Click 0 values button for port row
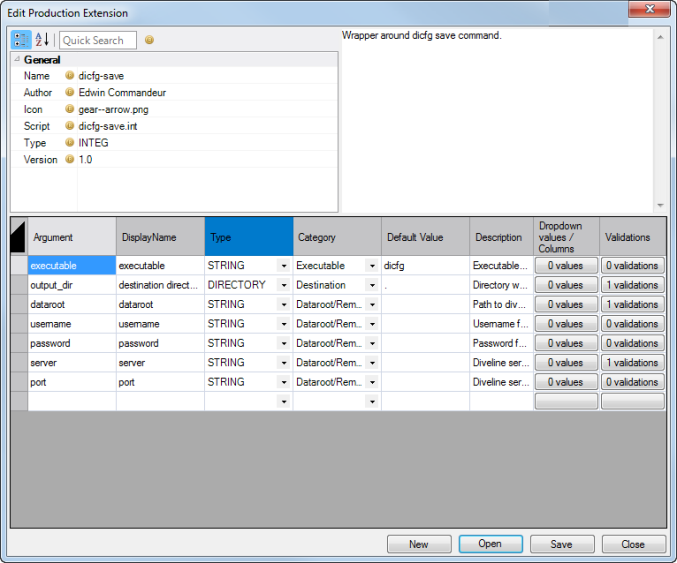Screen dimensions: 677x563 tap(566, 382)
